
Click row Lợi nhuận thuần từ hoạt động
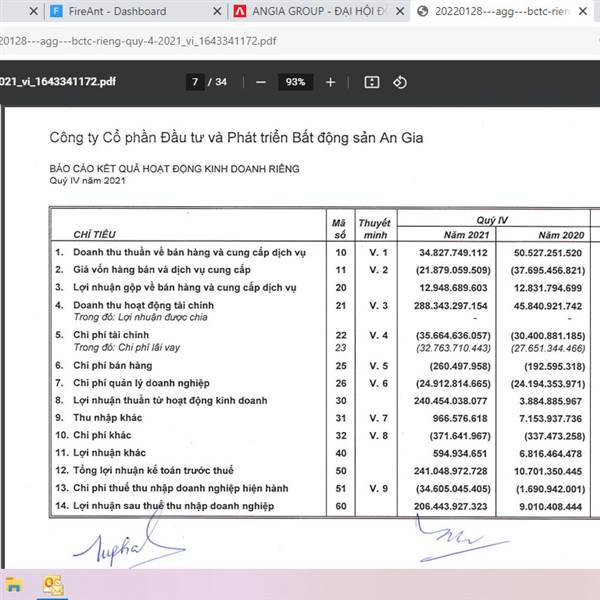pyautogui.click(x=161, y=400)
